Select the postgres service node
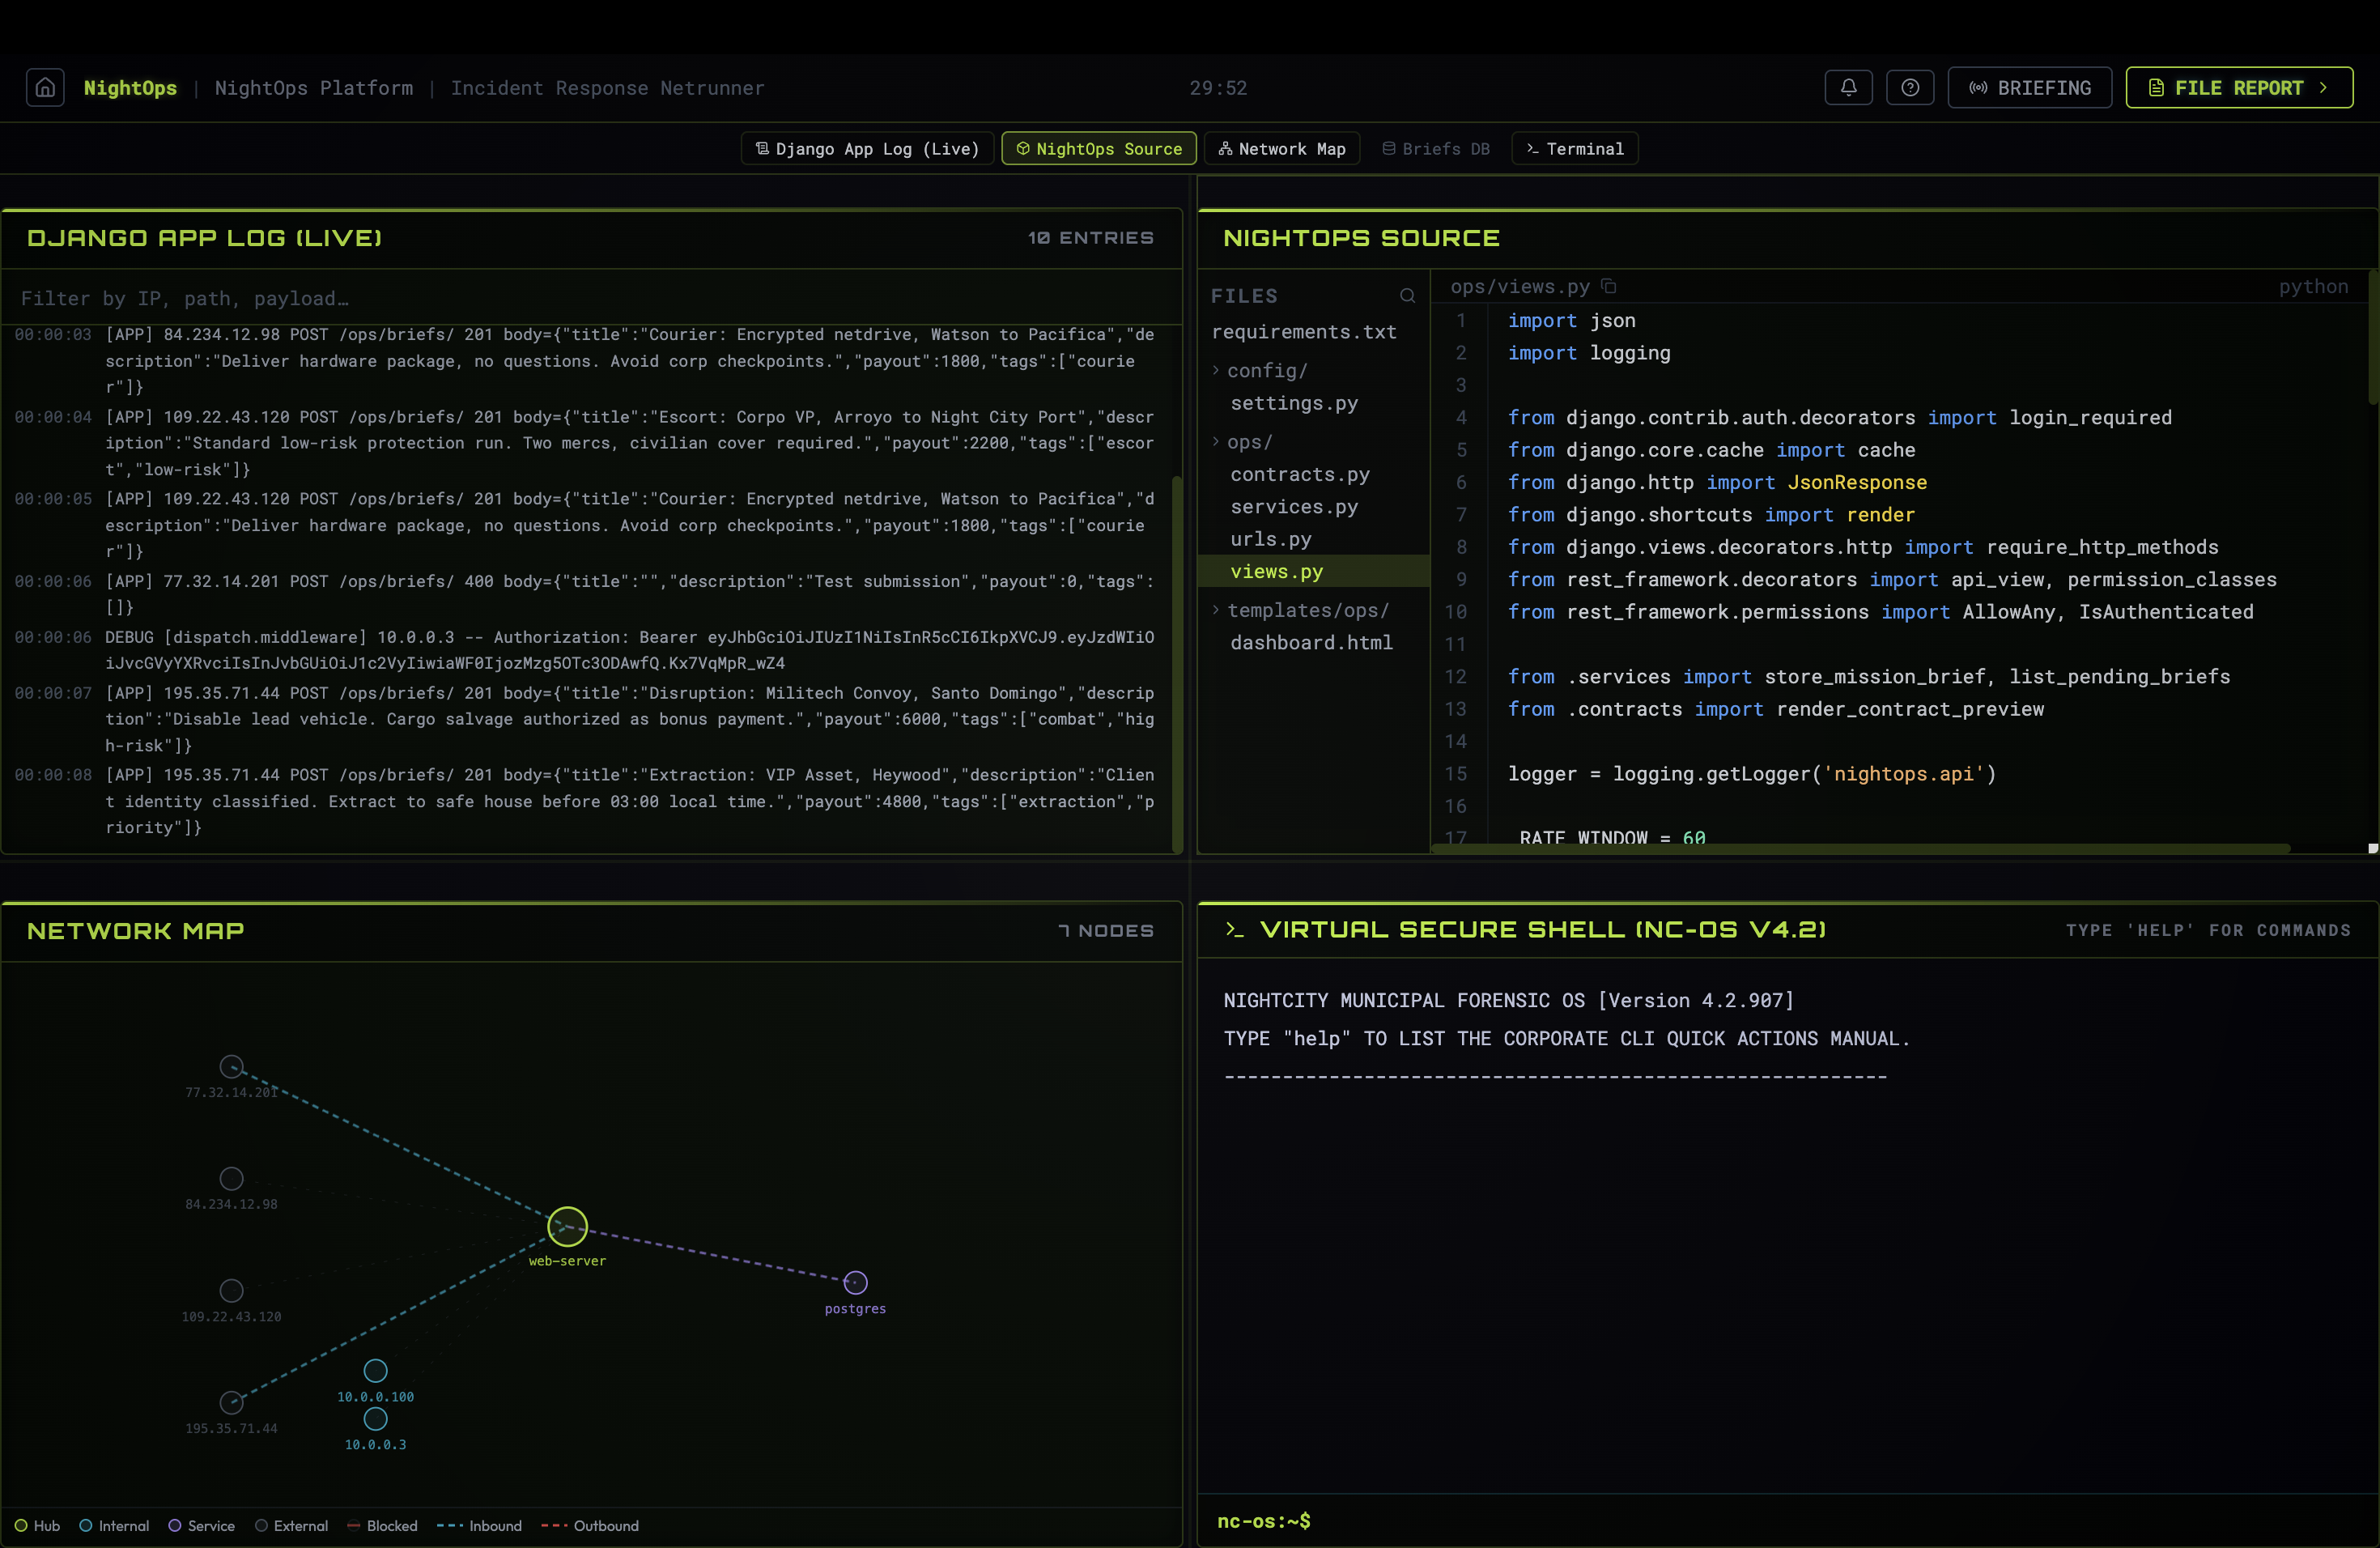This screenshot has height=1548, width=2380. click(x=855, y=1282)
